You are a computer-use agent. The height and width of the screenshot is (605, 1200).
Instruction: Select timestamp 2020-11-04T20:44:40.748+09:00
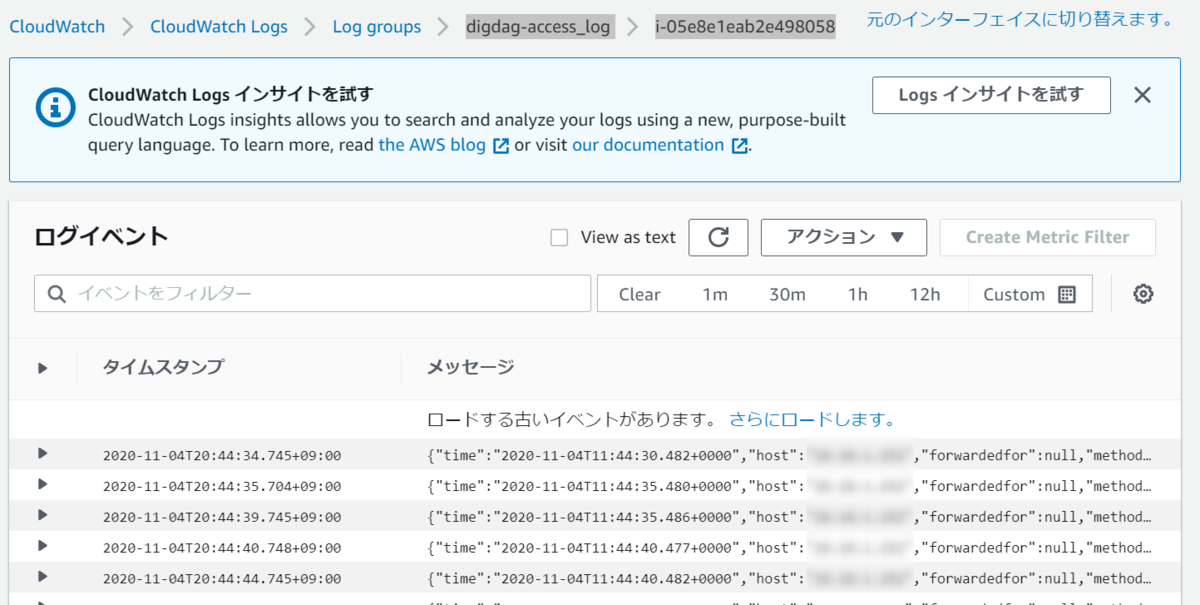(x=222, y=548)
